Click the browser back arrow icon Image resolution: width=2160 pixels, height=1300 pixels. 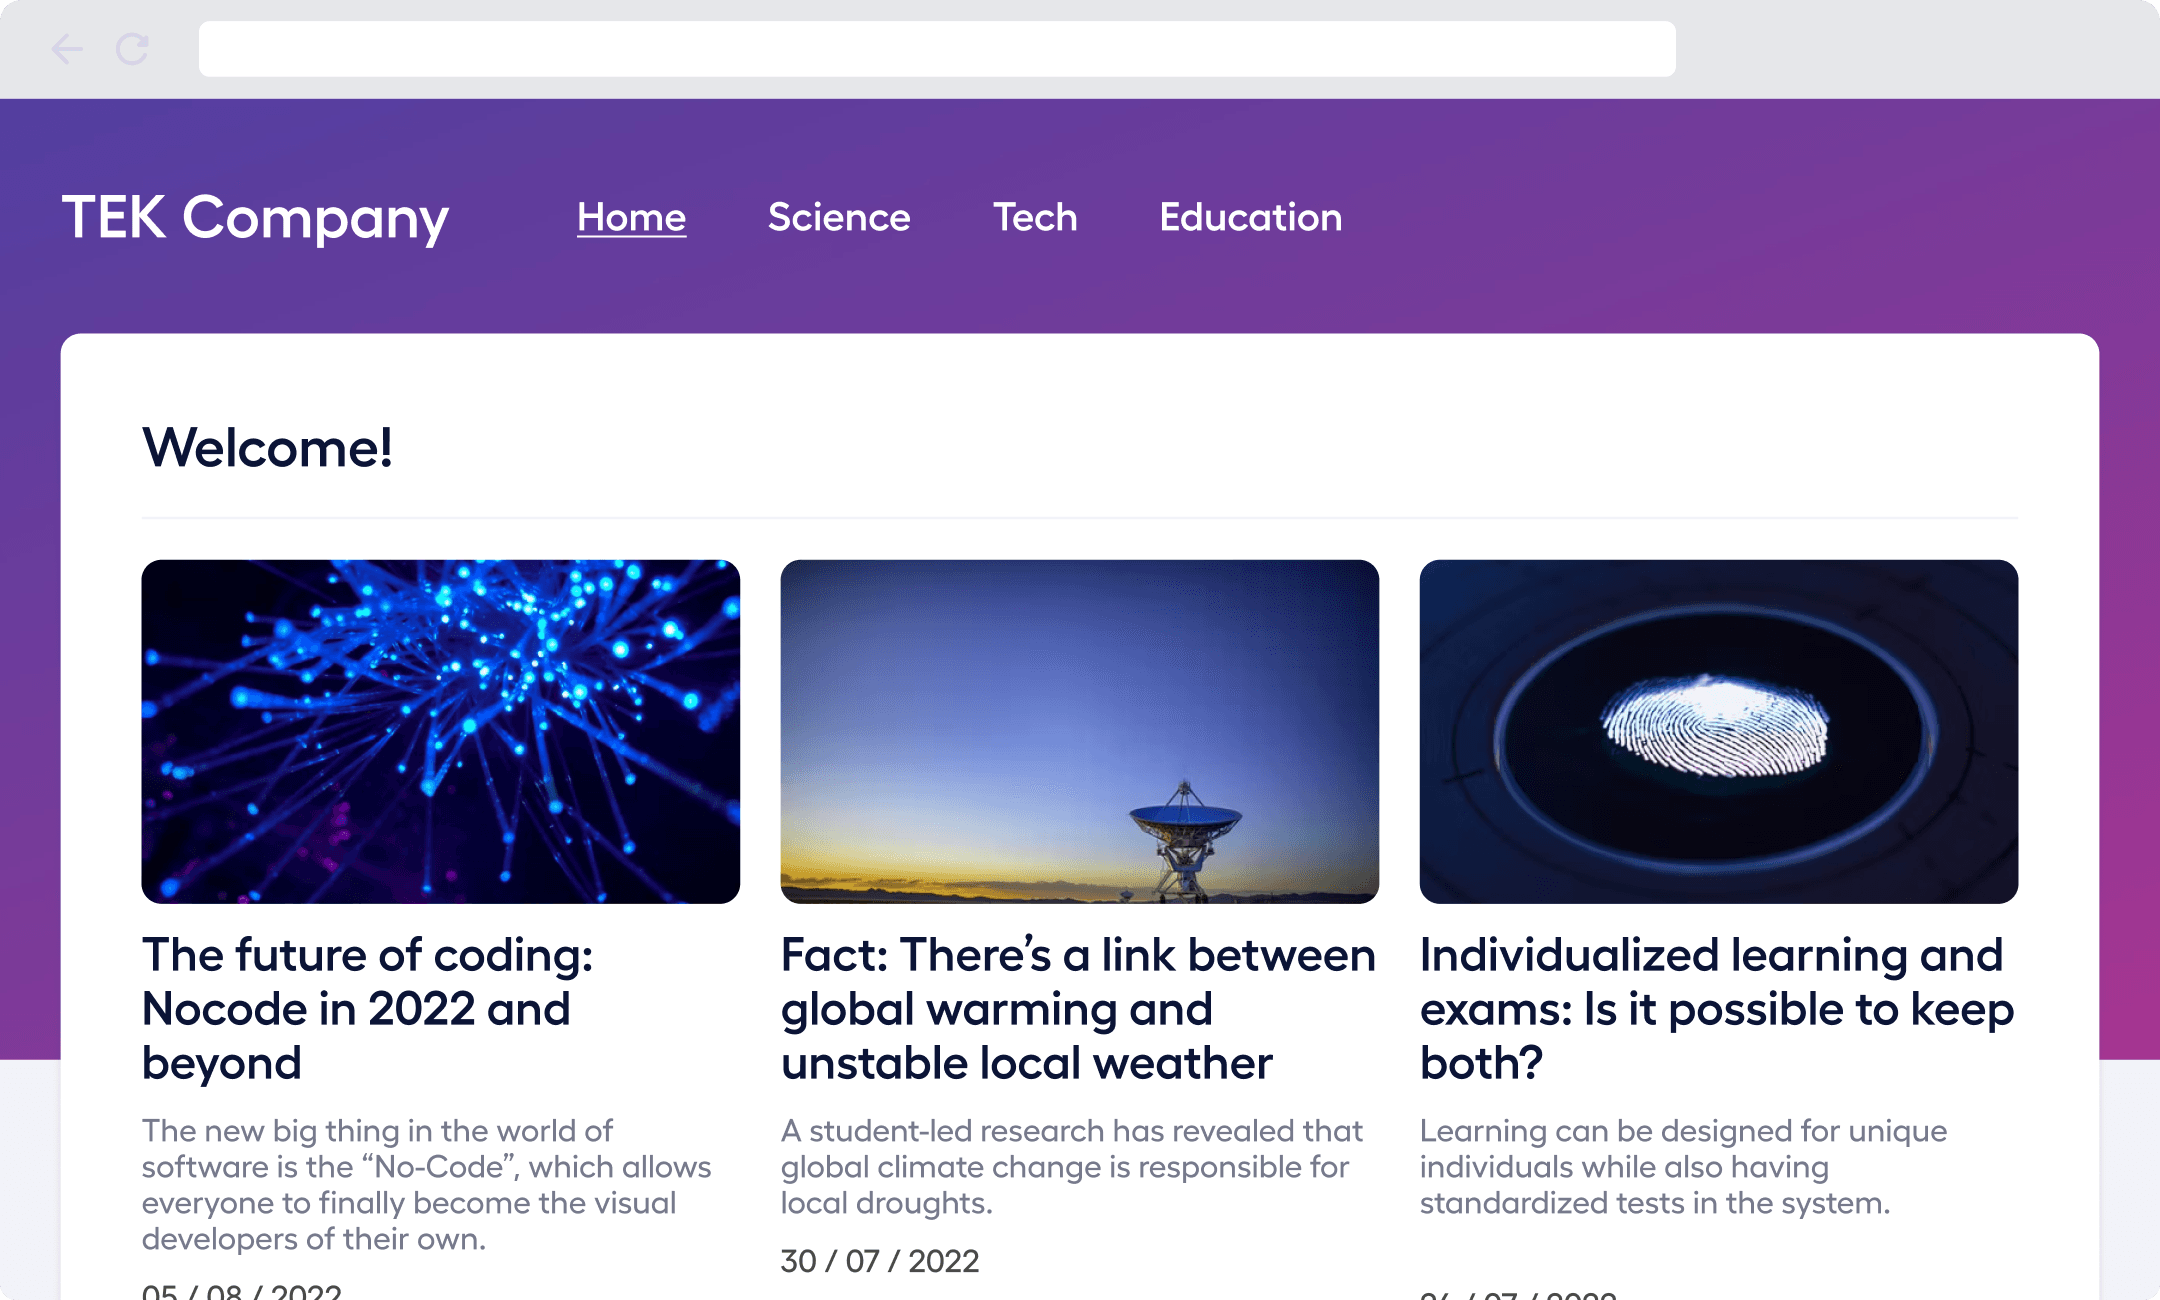pos(66,48)
